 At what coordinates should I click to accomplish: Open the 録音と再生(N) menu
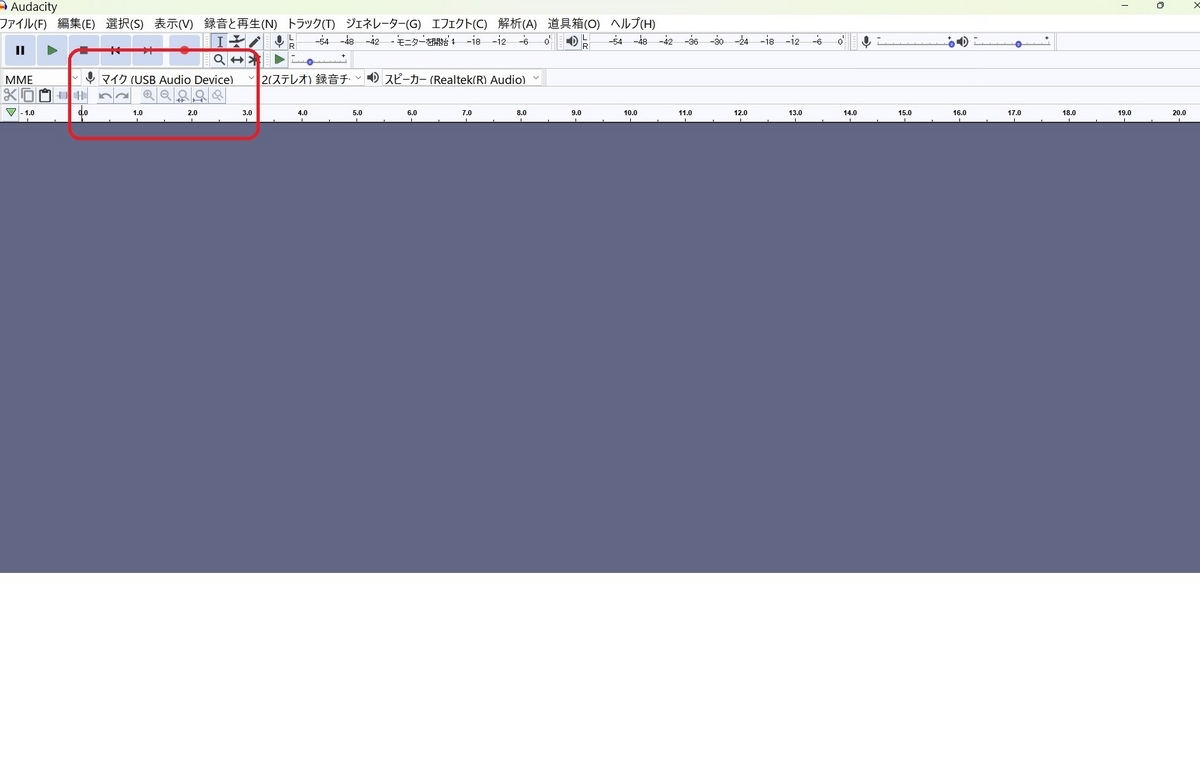(x=240, y=24)
